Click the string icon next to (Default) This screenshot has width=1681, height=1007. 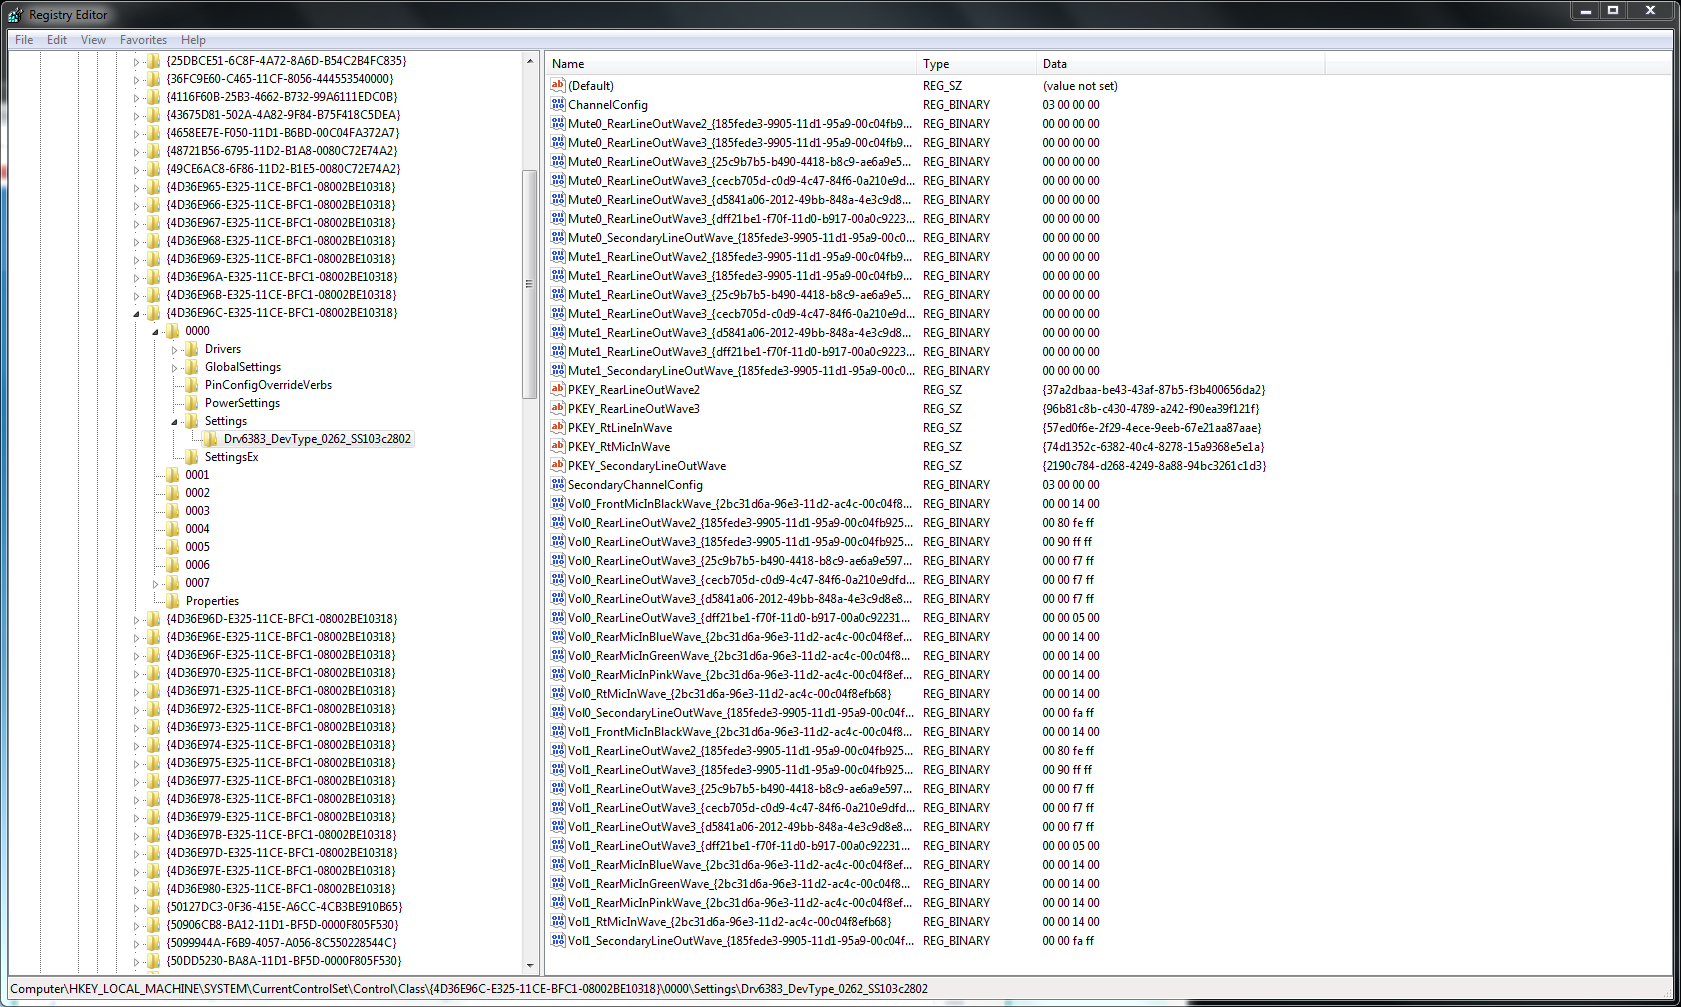[x=558, y=86]
